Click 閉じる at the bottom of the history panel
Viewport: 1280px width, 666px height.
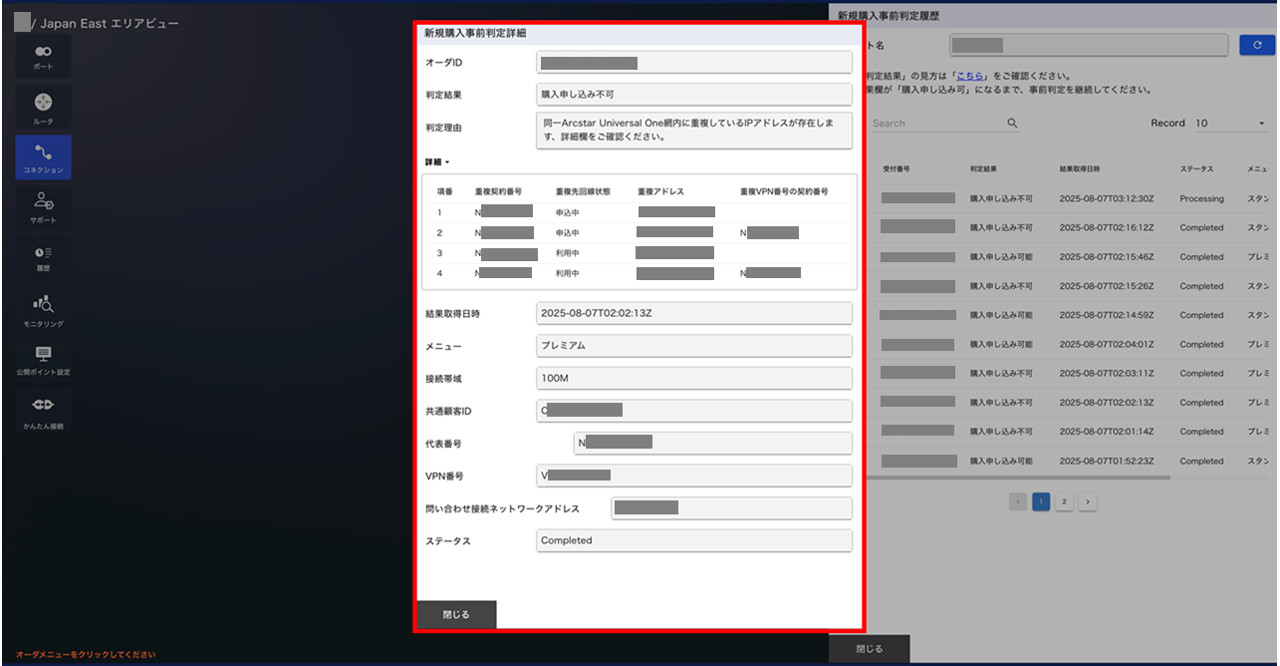coord(870,649)
